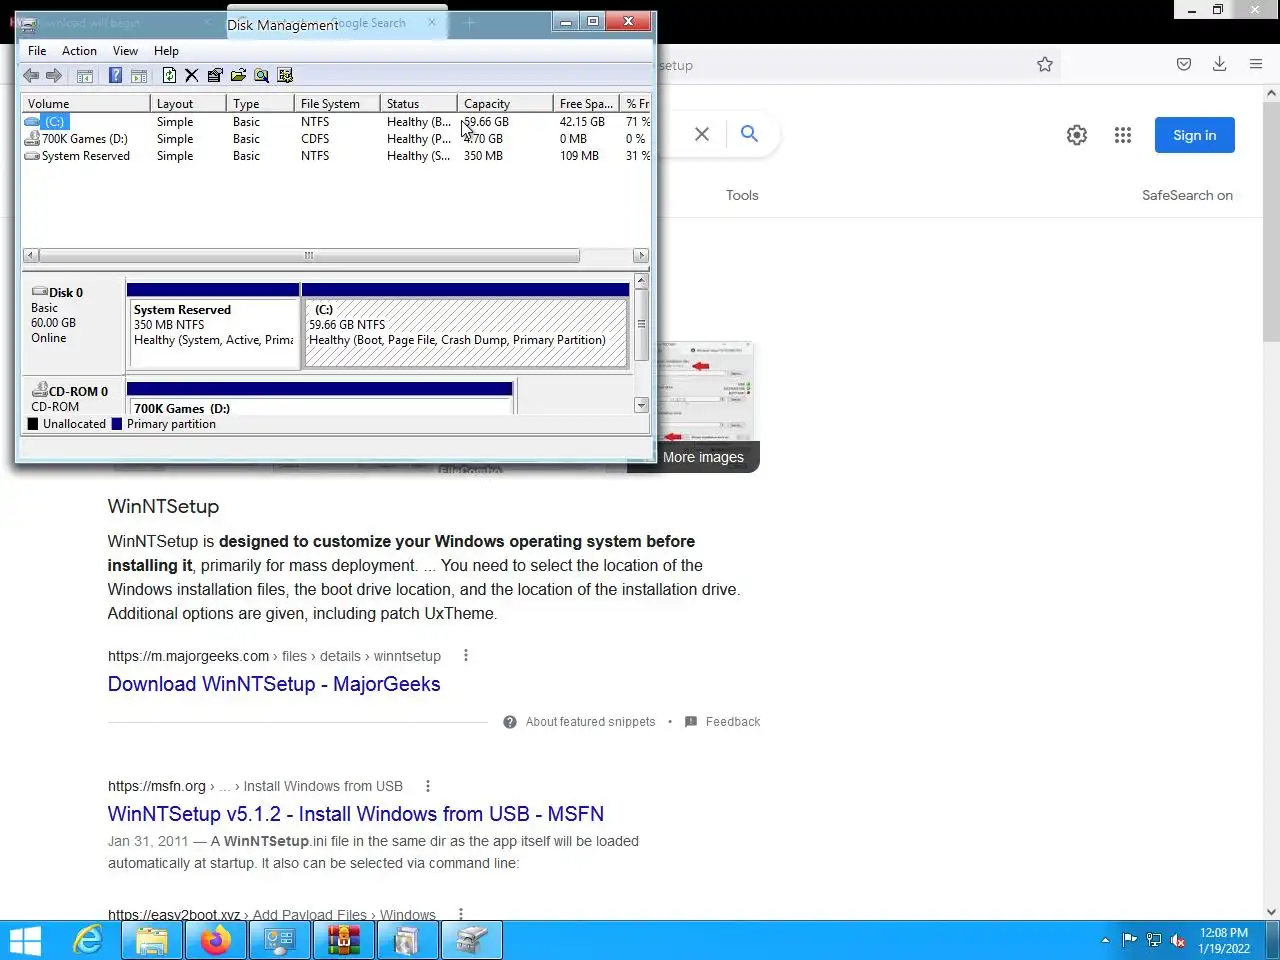
Task: Click horizontal scrollbar right arrow in volume list
Action: pos(641,256)
